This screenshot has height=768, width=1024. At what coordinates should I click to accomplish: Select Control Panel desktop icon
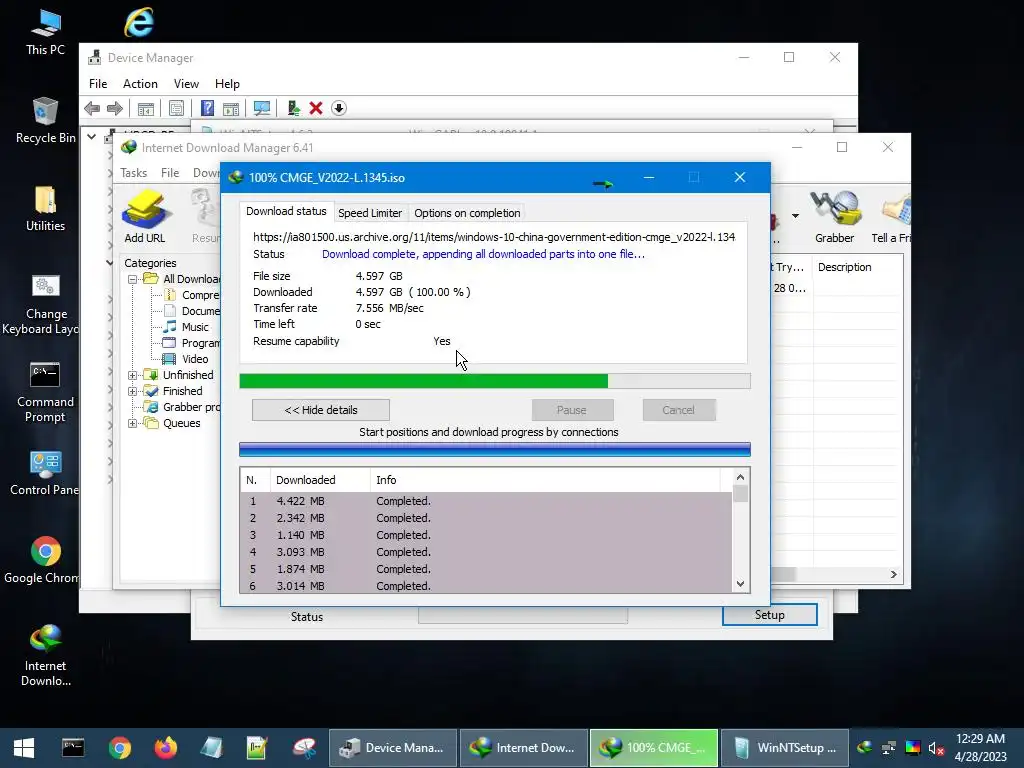coord(45,473)
